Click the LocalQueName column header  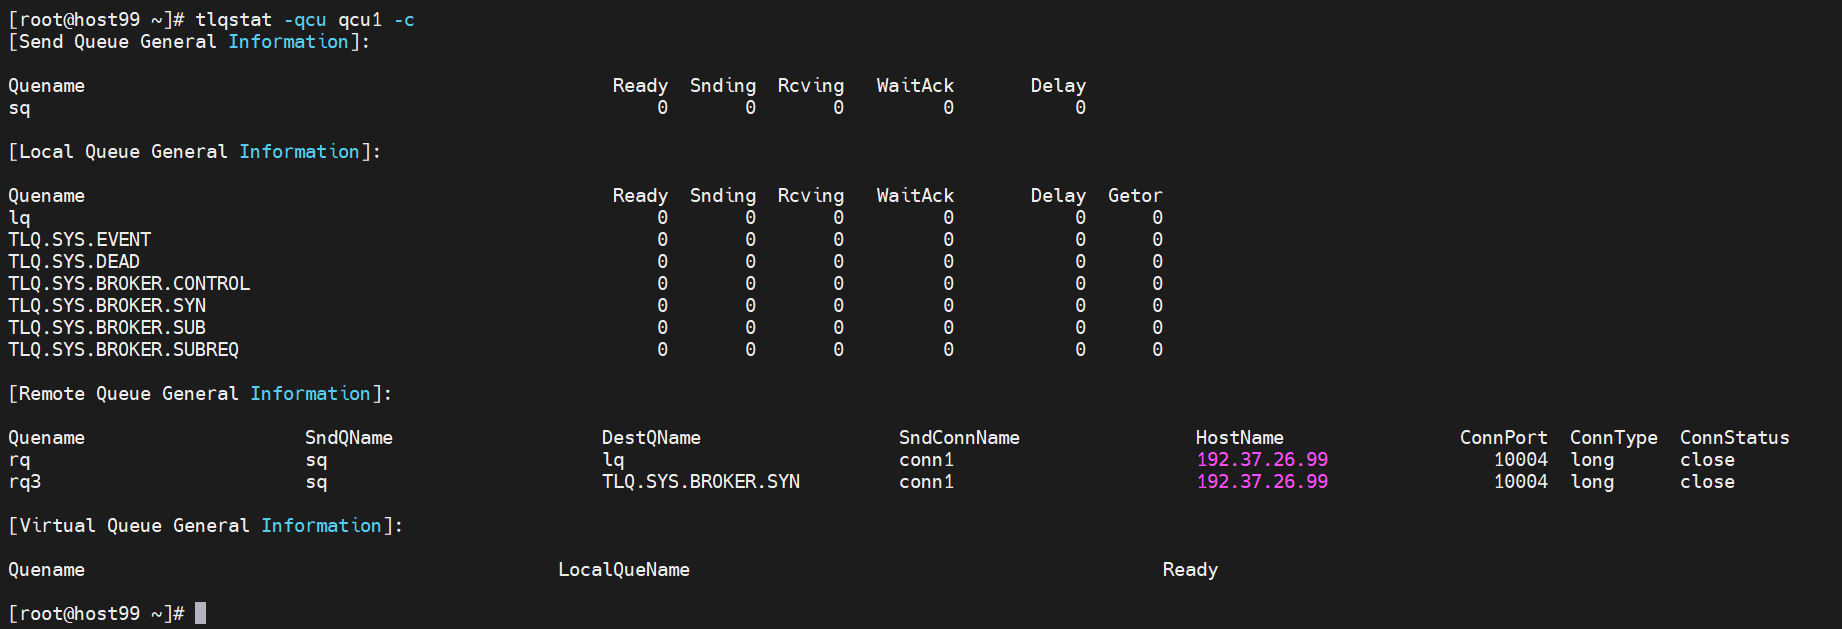pos(624,570)
